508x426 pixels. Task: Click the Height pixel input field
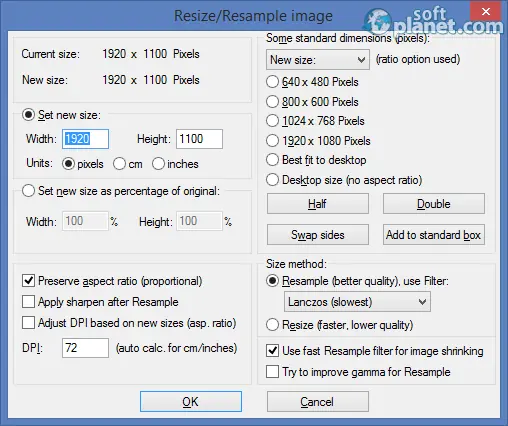click(199, 139)
